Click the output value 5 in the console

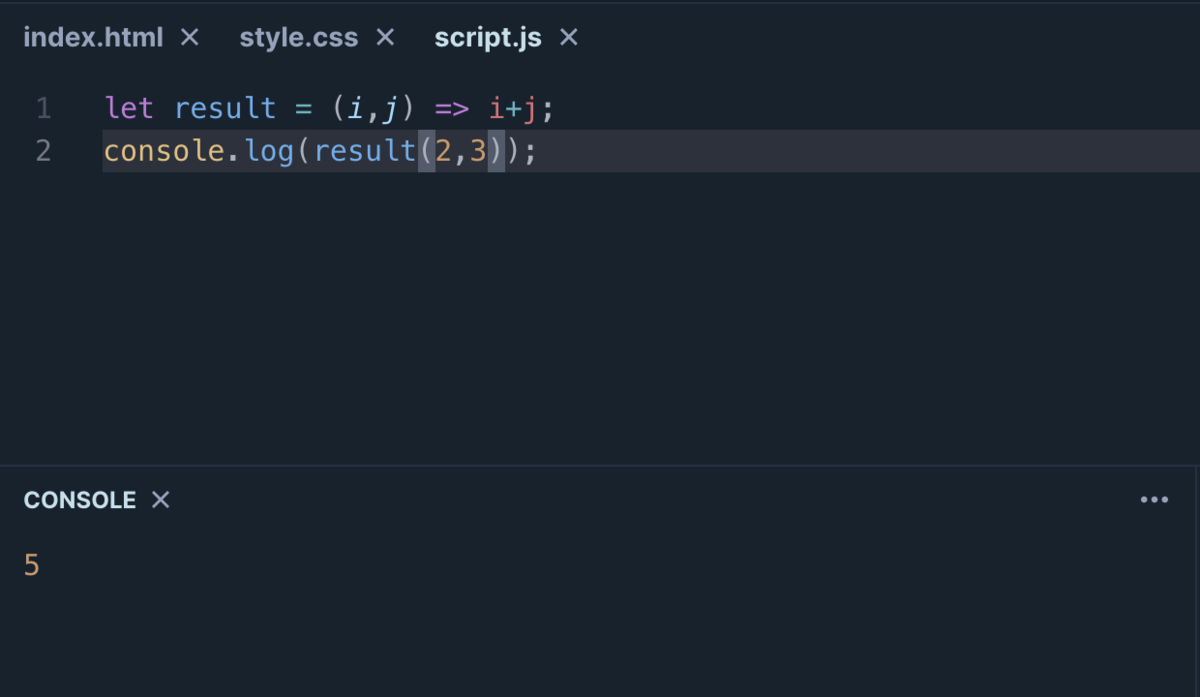pos(30,565)
